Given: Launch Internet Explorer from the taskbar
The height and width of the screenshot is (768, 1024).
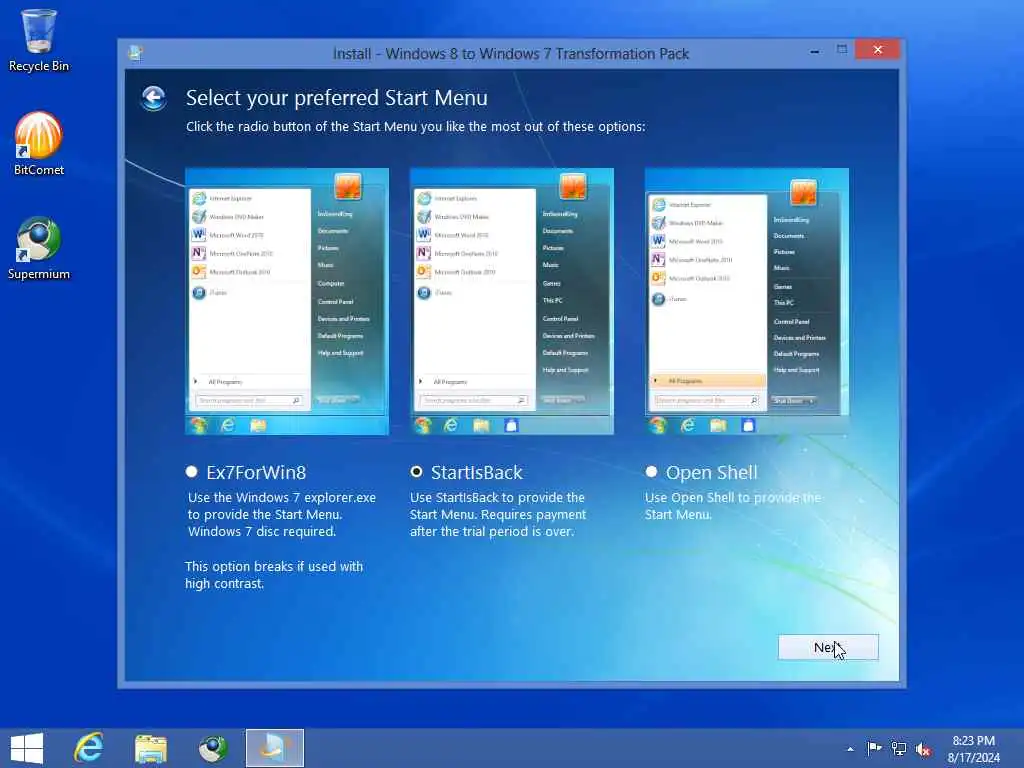Looking at the screenshot, I should tap(89, 748).
